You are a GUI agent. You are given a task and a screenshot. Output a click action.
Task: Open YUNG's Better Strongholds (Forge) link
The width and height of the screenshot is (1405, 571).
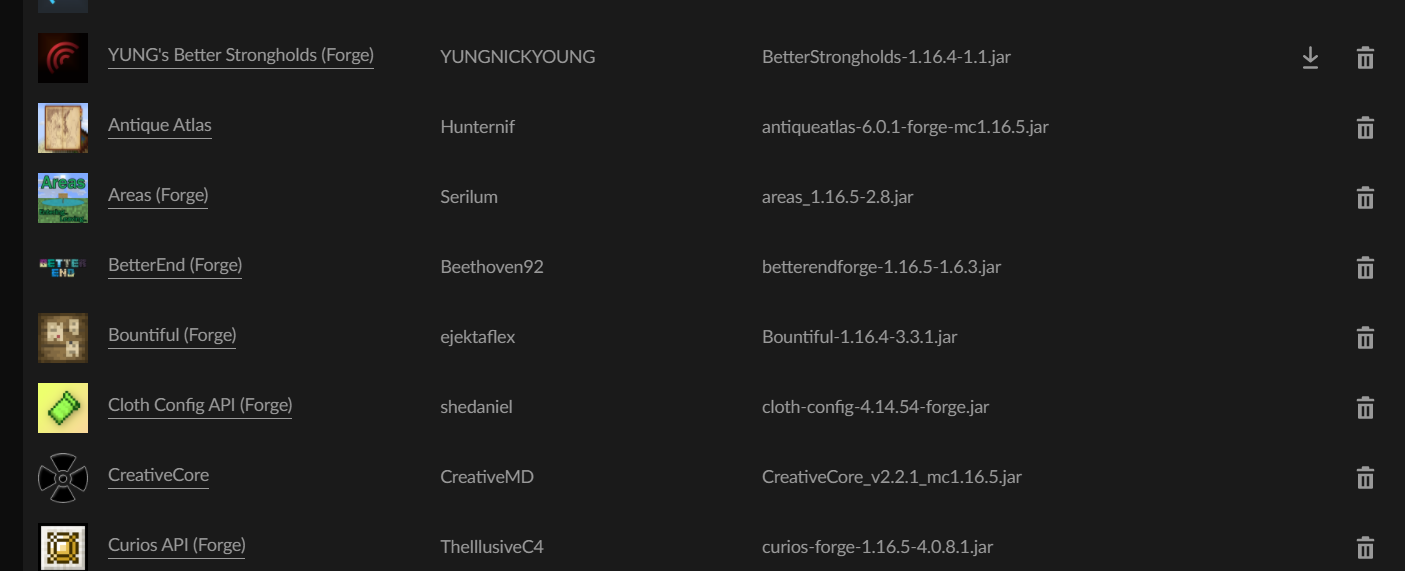(x=241, y=55)
